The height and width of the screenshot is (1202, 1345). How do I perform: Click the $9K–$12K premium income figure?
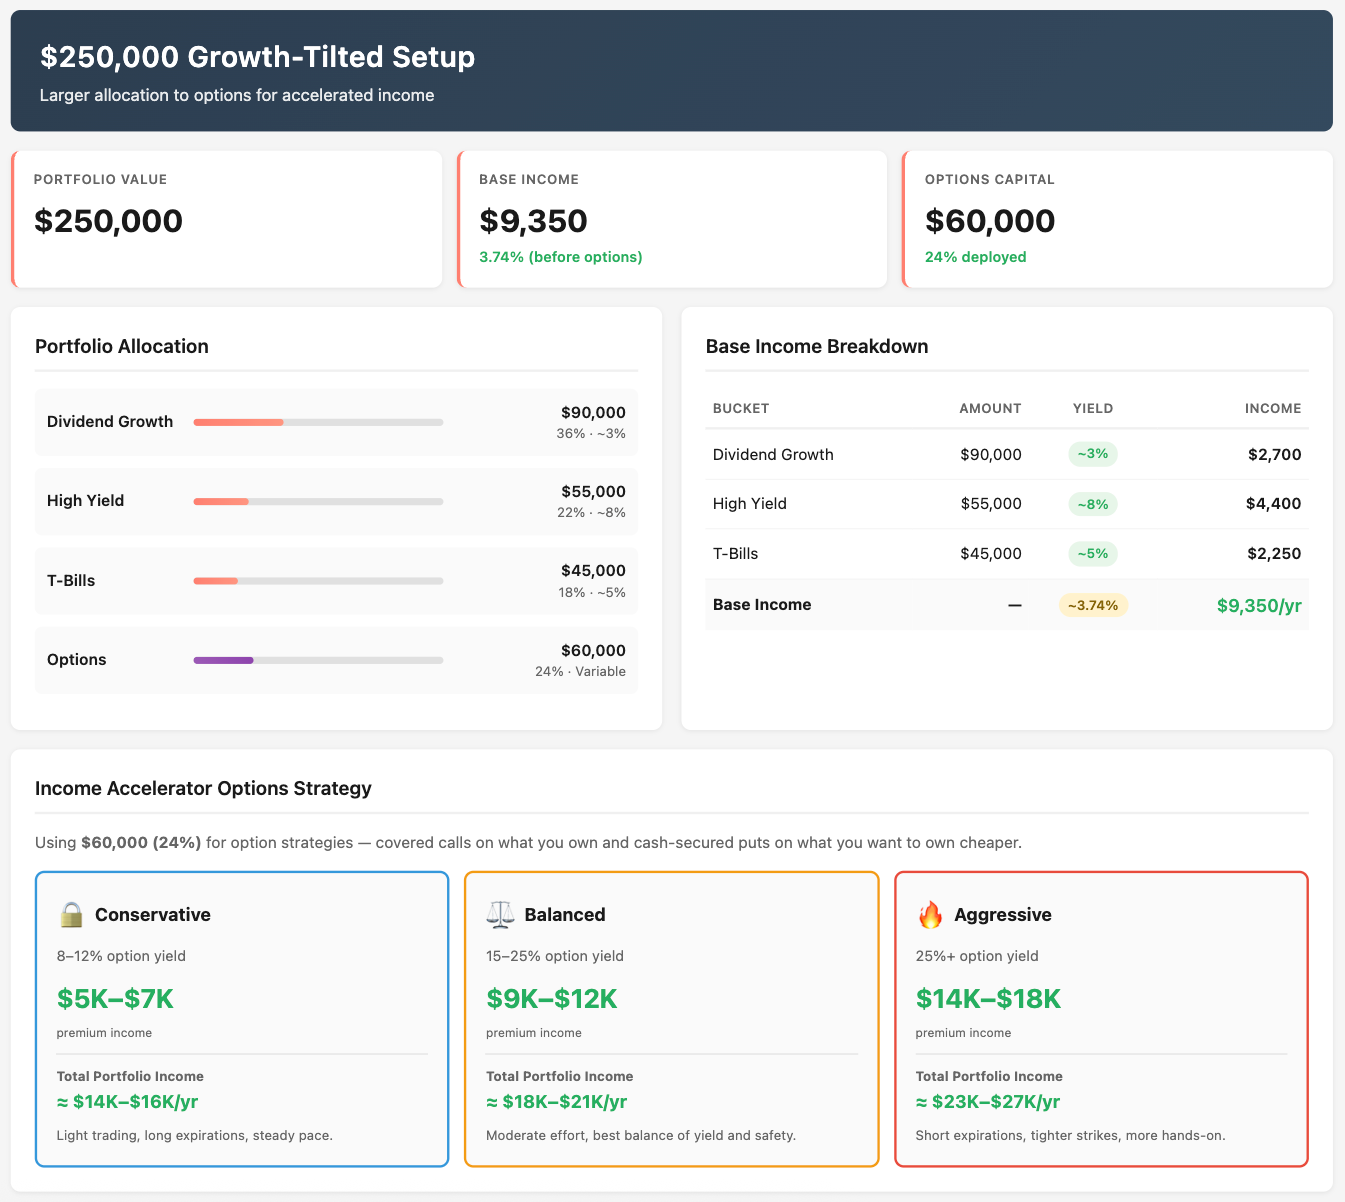click(x=552, y=999)
